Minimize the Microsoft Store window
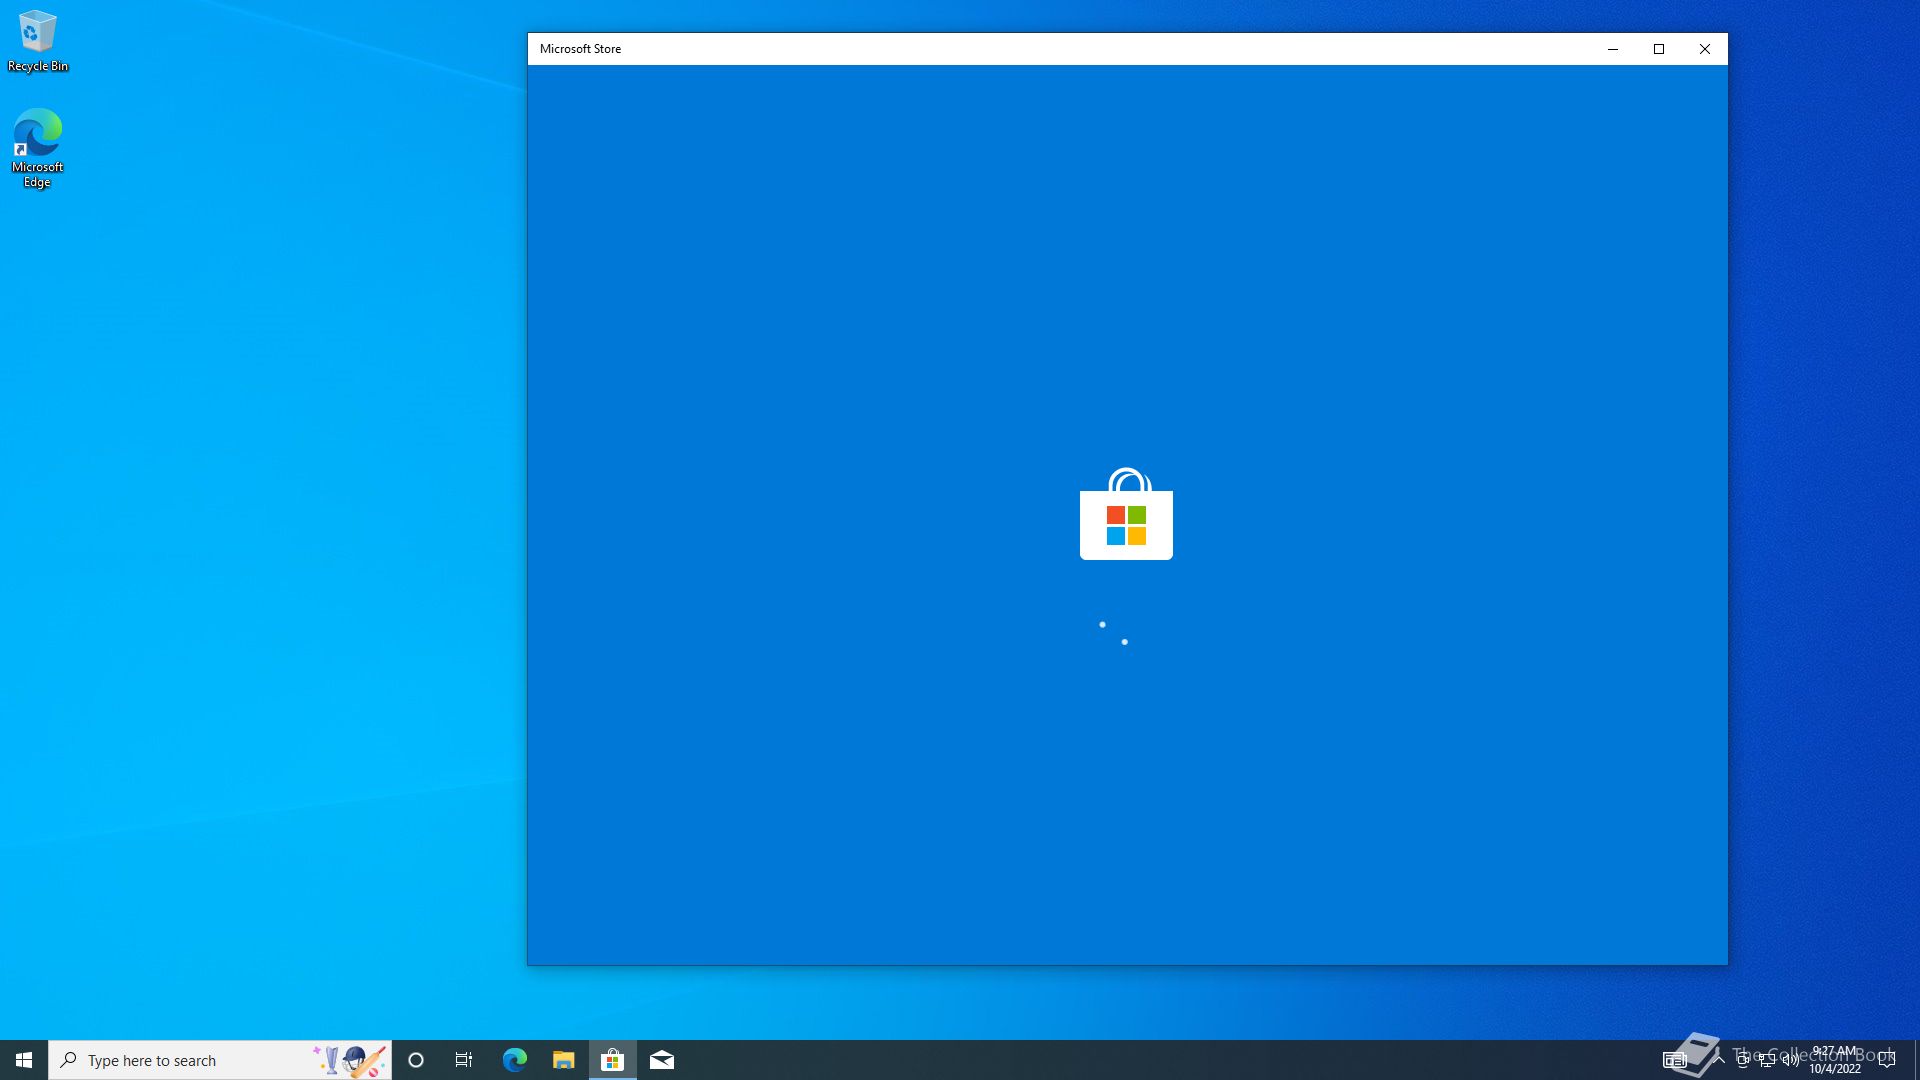This screenshot has width=1920, height=1080. coord(1613,49)
